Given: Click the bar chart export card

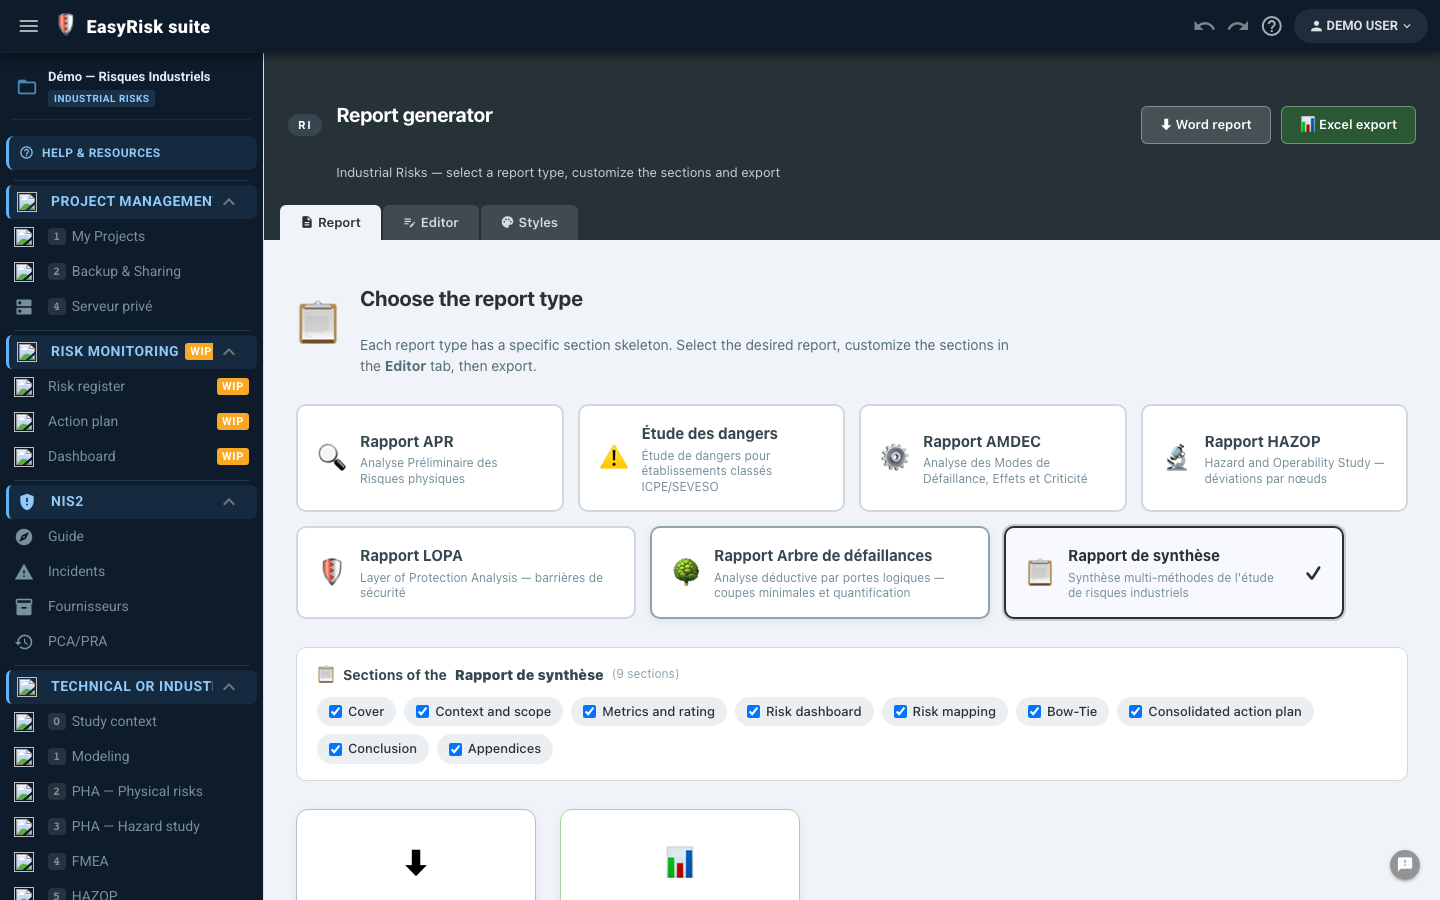Looking at the screenshot, I should tap(680, 855).
